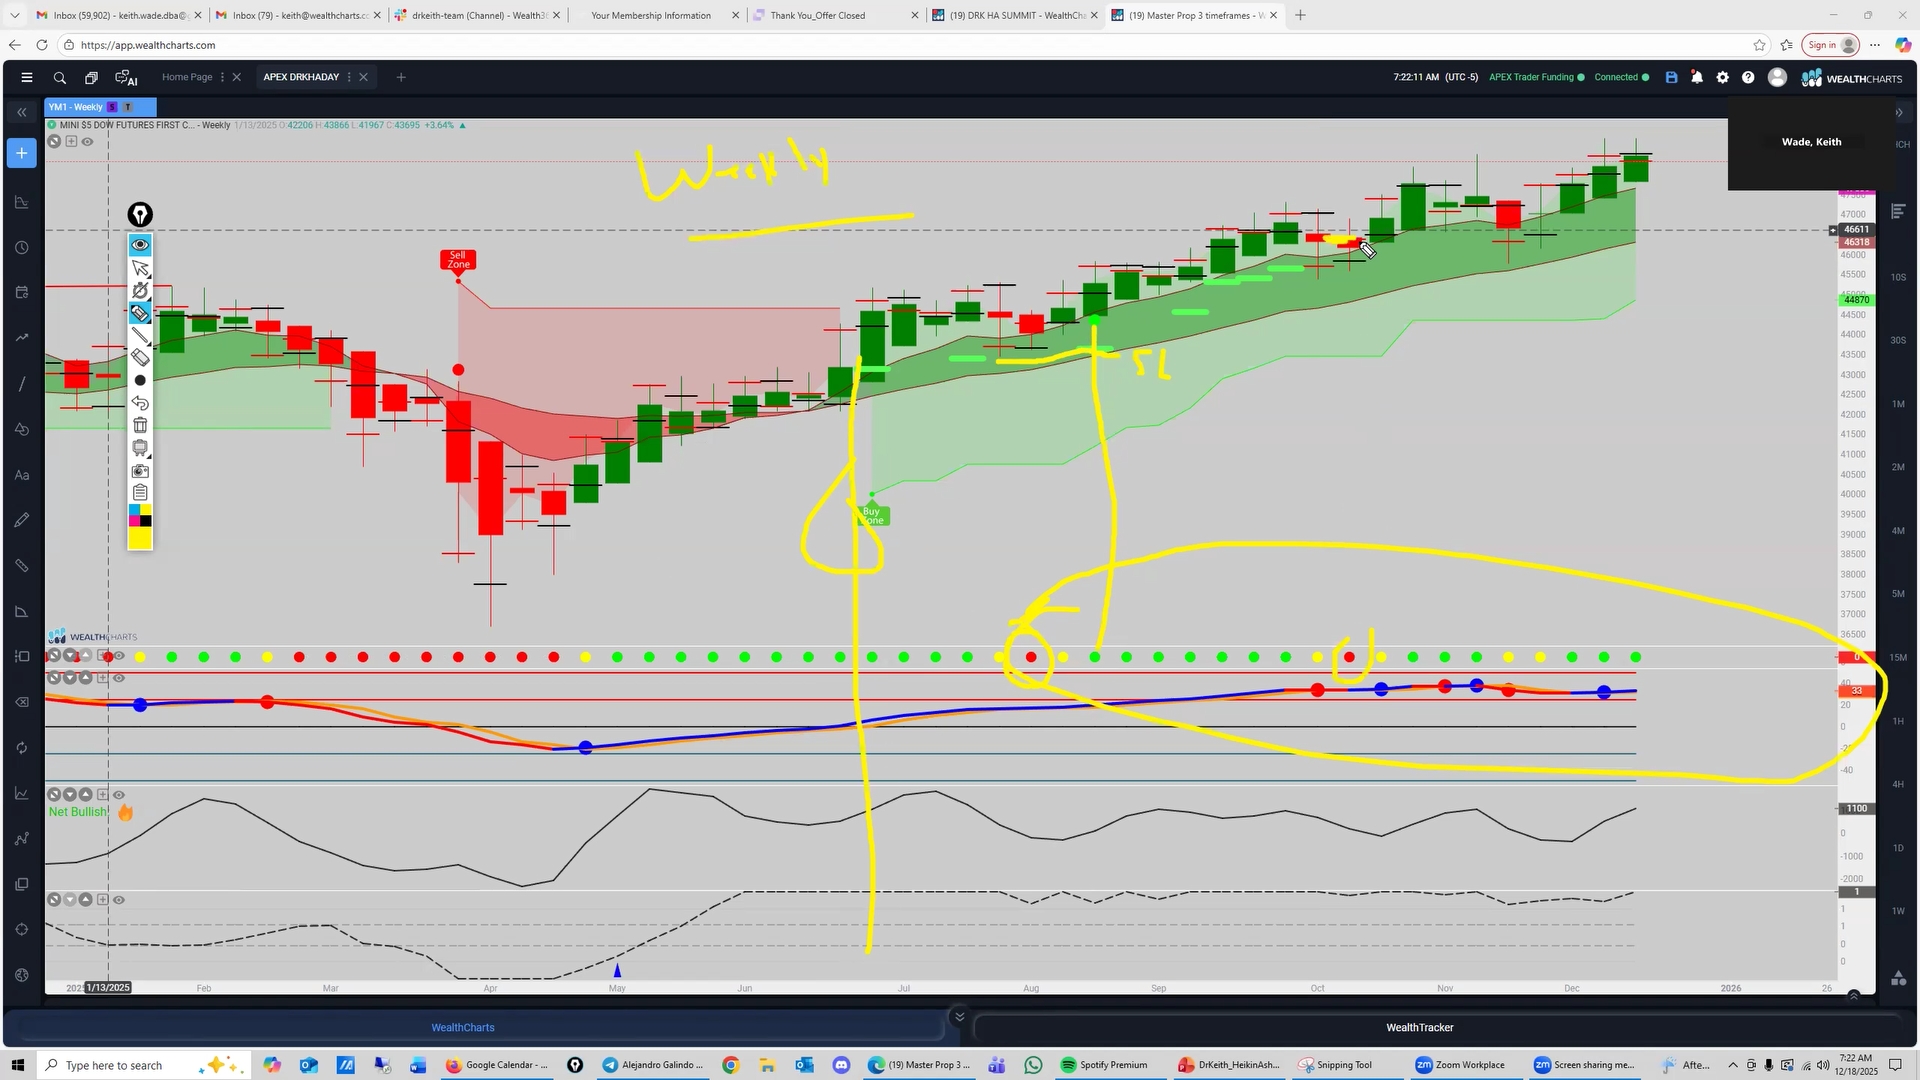
Task: Select the arrow pointer drawing tool
Action: (140, 268)
